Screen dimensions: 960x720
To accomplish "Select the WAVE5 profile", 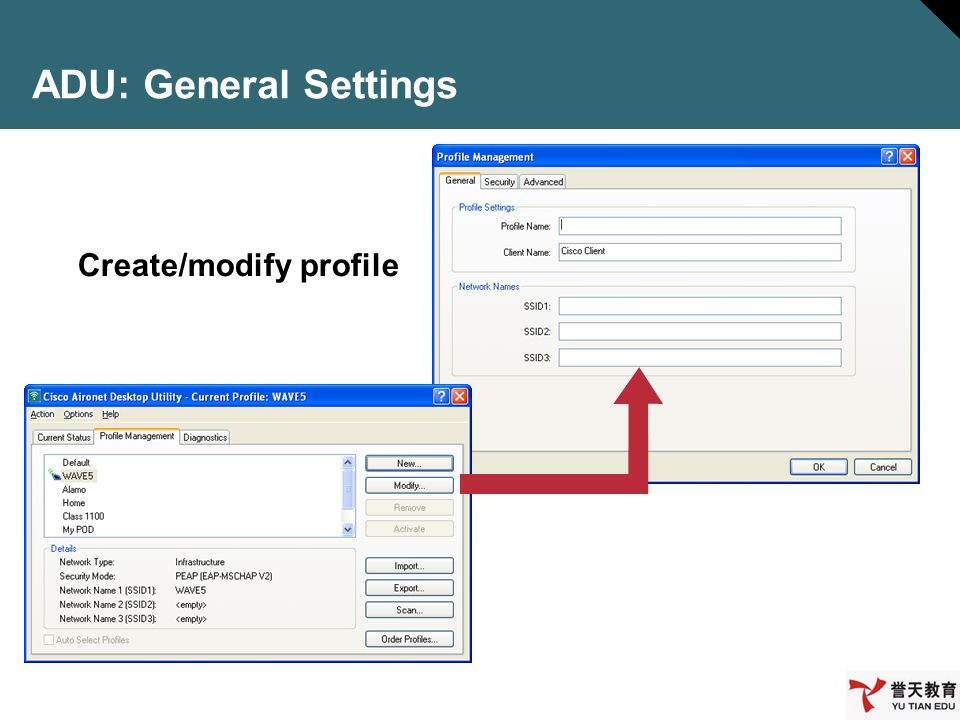I will coord(78,476).
